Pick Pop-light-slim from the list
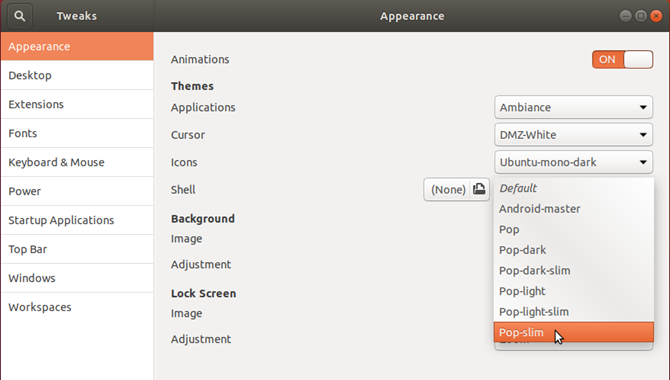Image resolution: width=670 pixels, height=380 pixels. click(573, 312)
